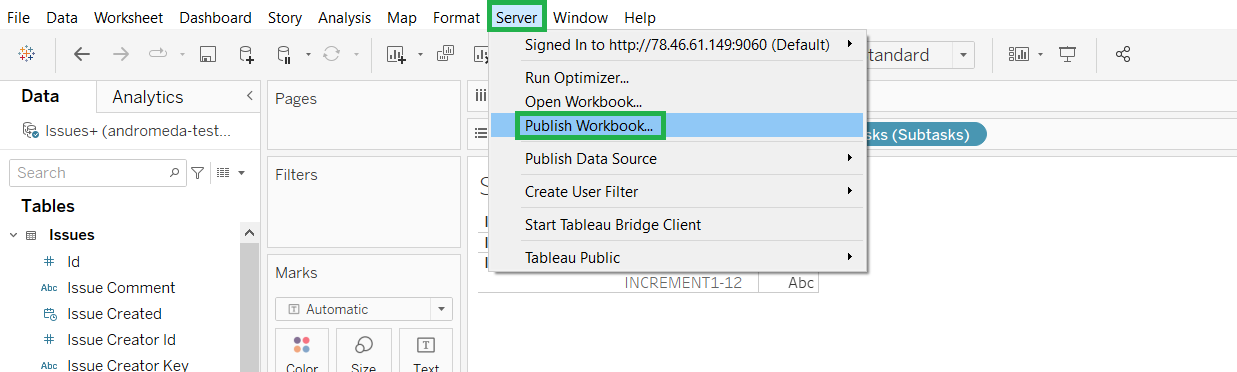Open the Map menu
The image size is (1237, 372).
click(402, 18)
